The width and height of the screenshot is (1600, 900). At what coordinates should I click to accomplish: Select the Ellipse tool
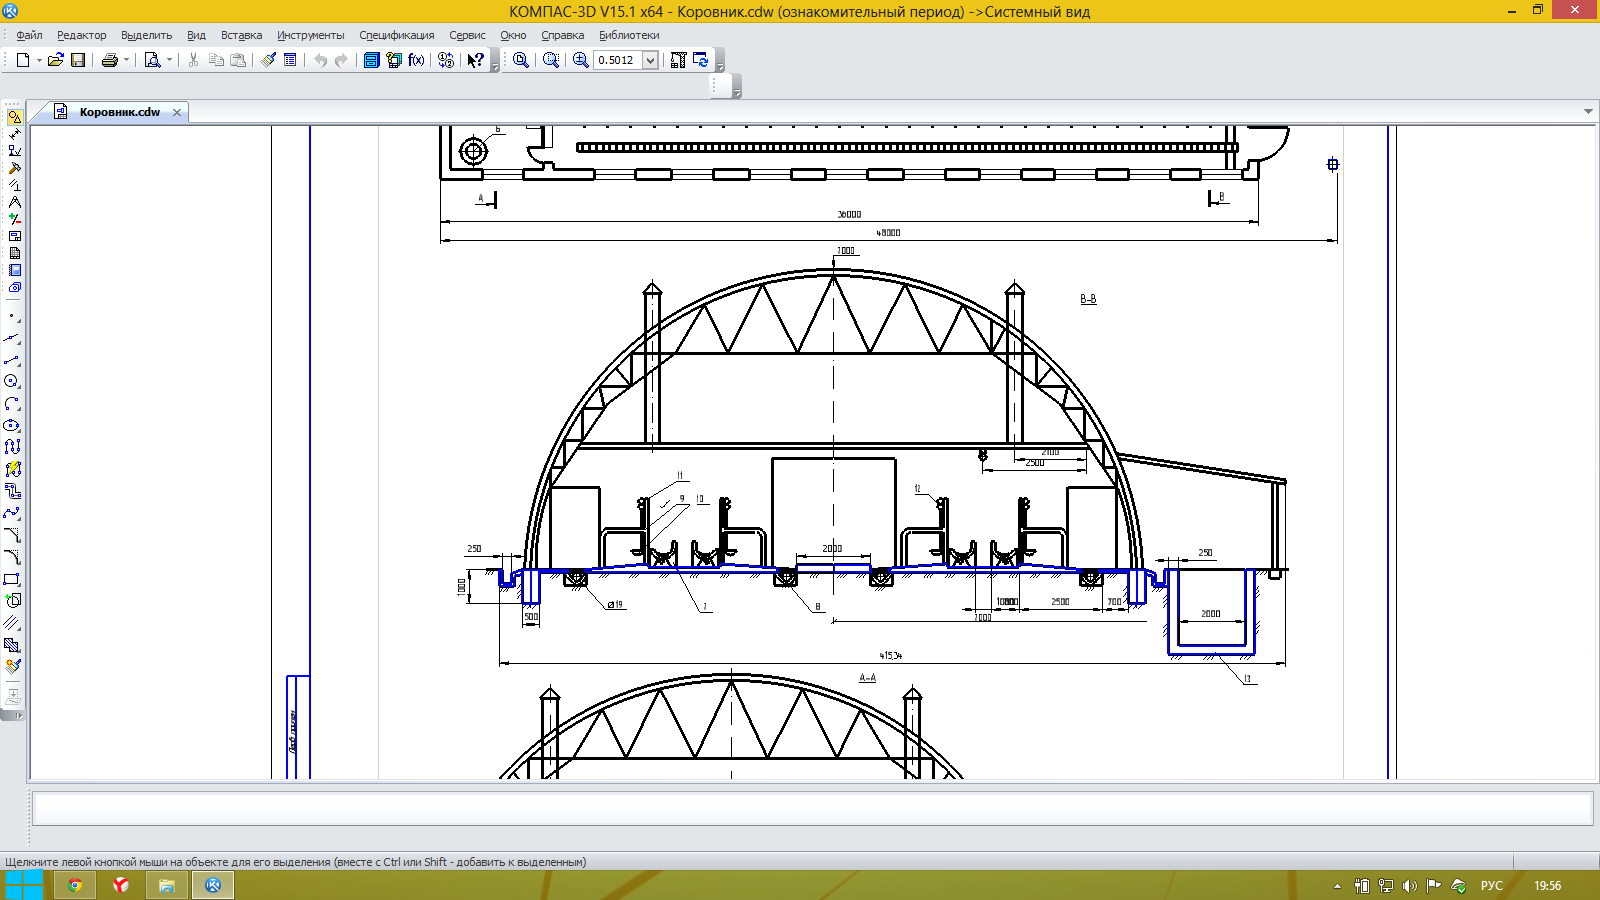pos(12,425)
